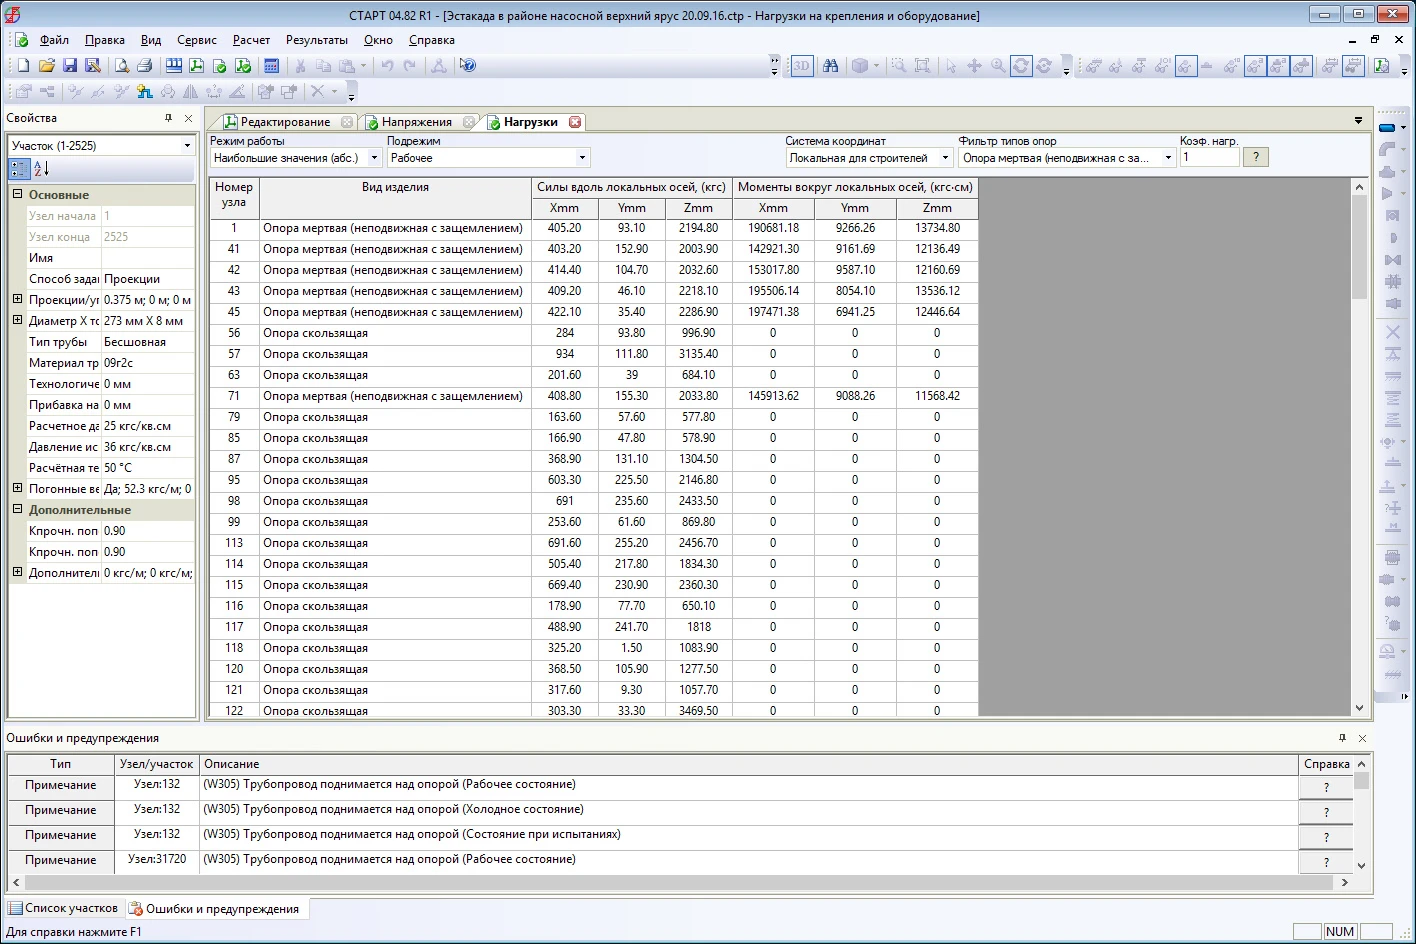Click the context help icon

tap(467, 66)
